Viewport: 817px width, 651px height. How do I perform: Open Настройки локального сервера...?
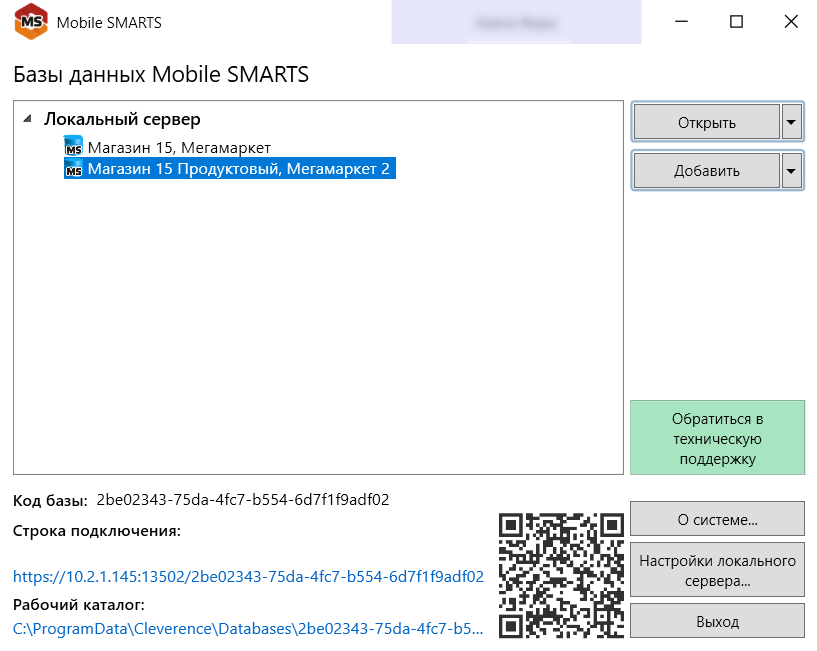[x=717, y=570]
